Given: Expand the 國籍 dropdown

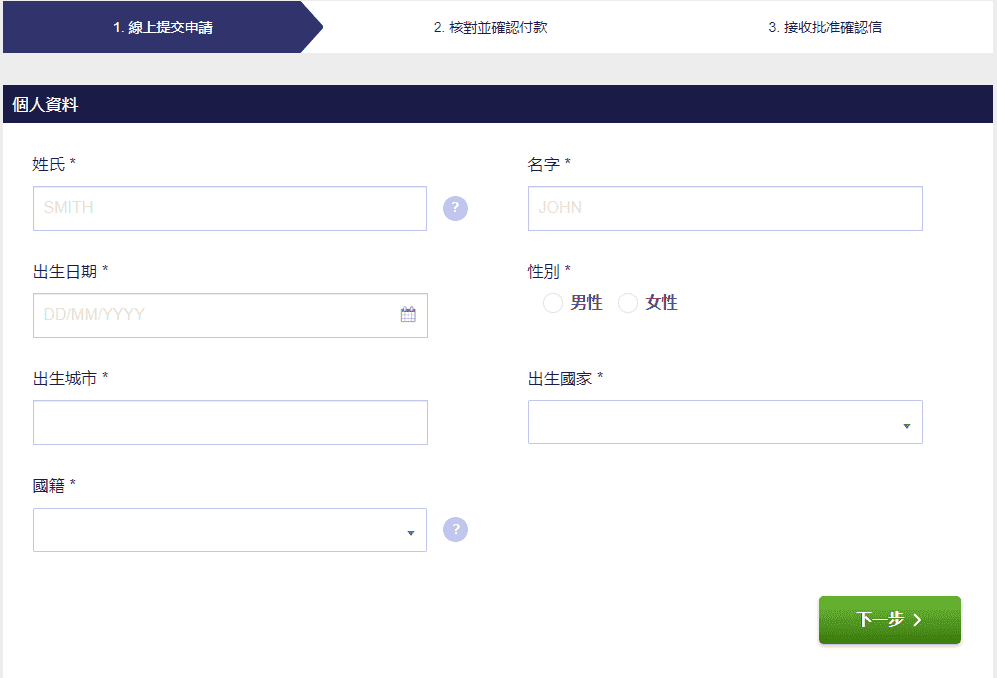Looking at the screenshot, I should [x=230, y=530].
